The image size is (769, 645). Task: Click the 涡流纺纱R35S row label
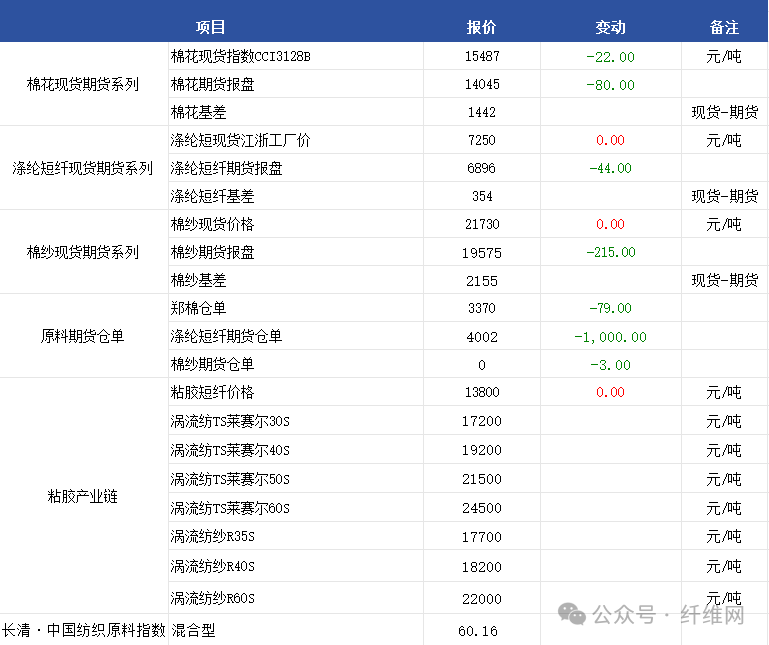click(x=213, y=537)
